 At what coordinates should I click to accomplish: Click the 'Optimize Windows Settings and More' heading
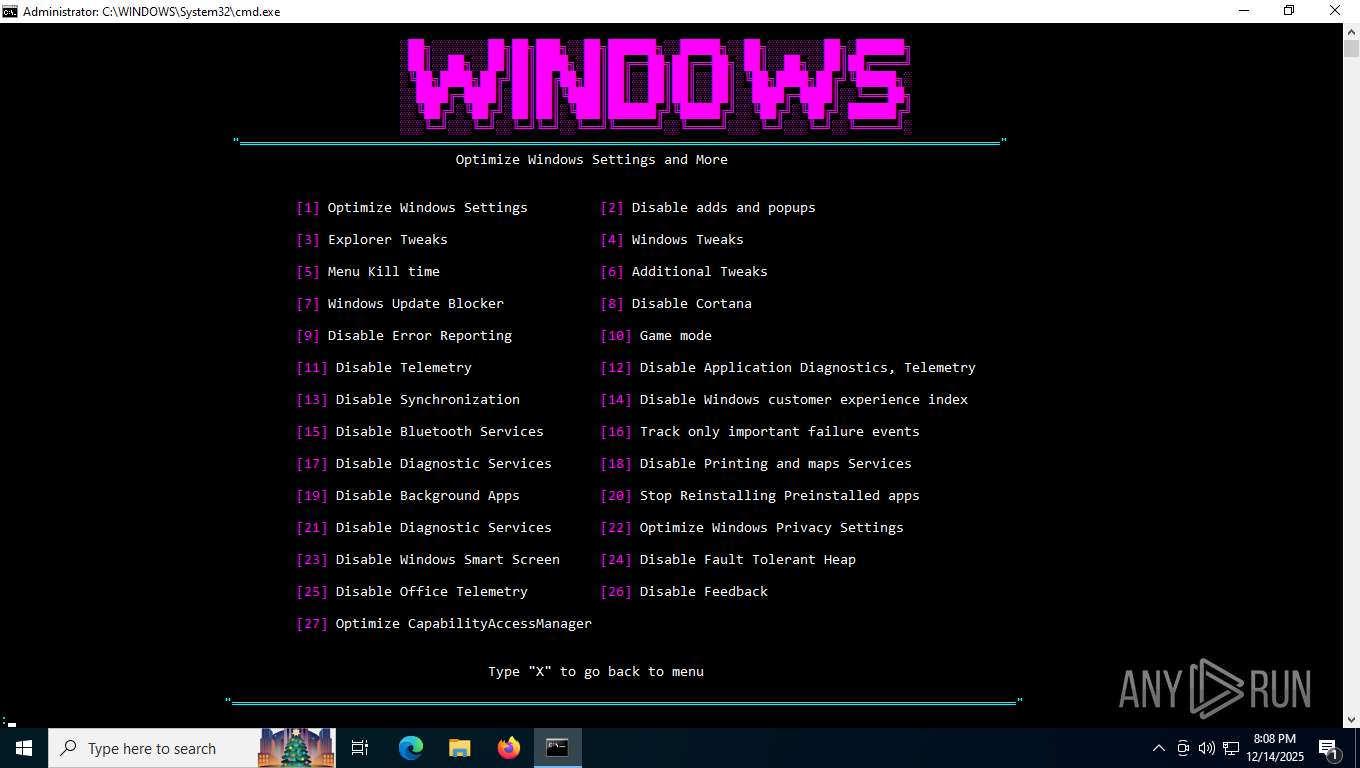tap(592, 160)
